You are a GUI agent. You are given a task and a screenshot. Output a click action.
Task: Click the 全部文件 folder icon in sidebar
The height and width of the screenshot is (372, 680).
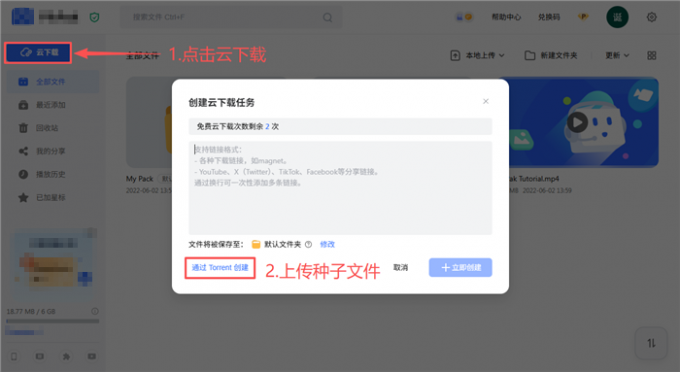[23, 82]
